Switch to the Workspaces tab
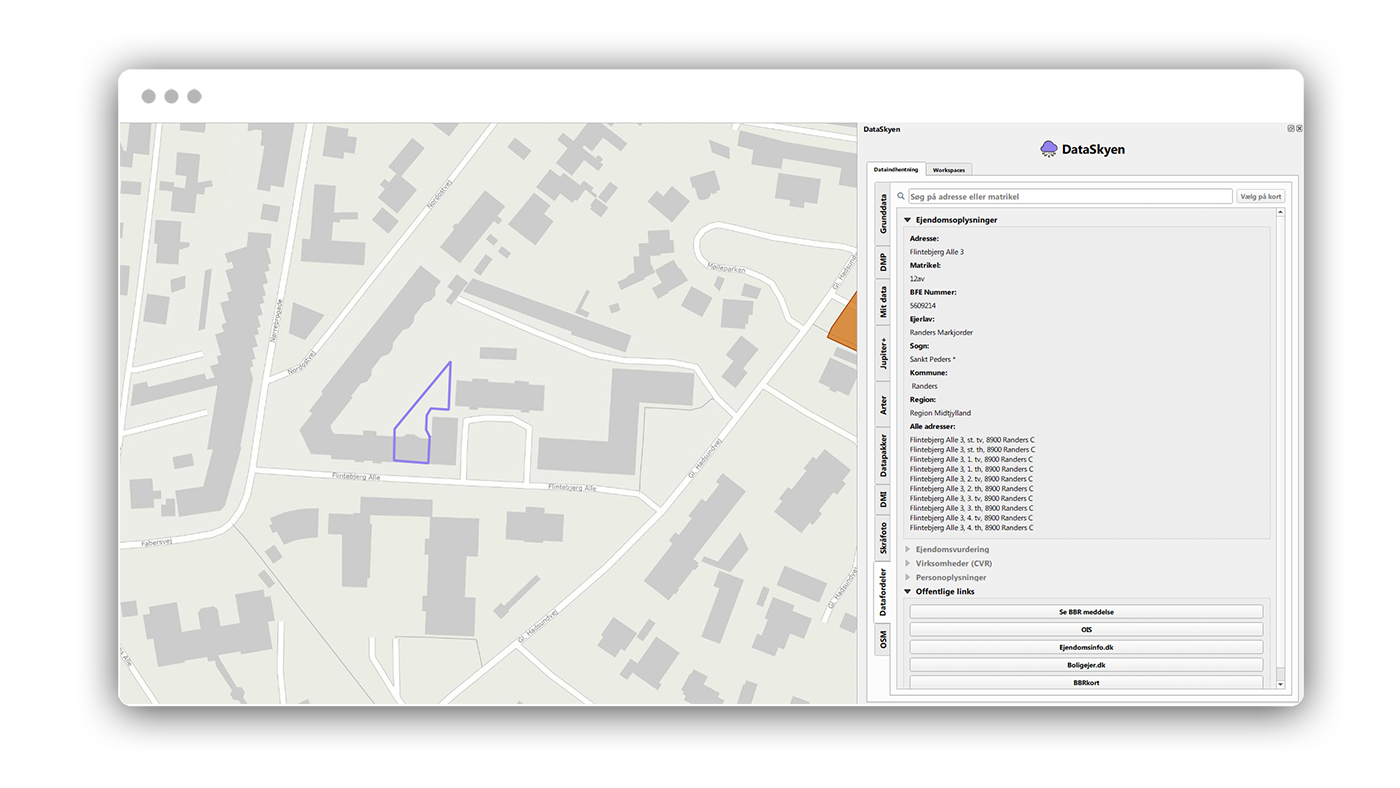Screen dimensions: 1400x788 pos(948,170)
